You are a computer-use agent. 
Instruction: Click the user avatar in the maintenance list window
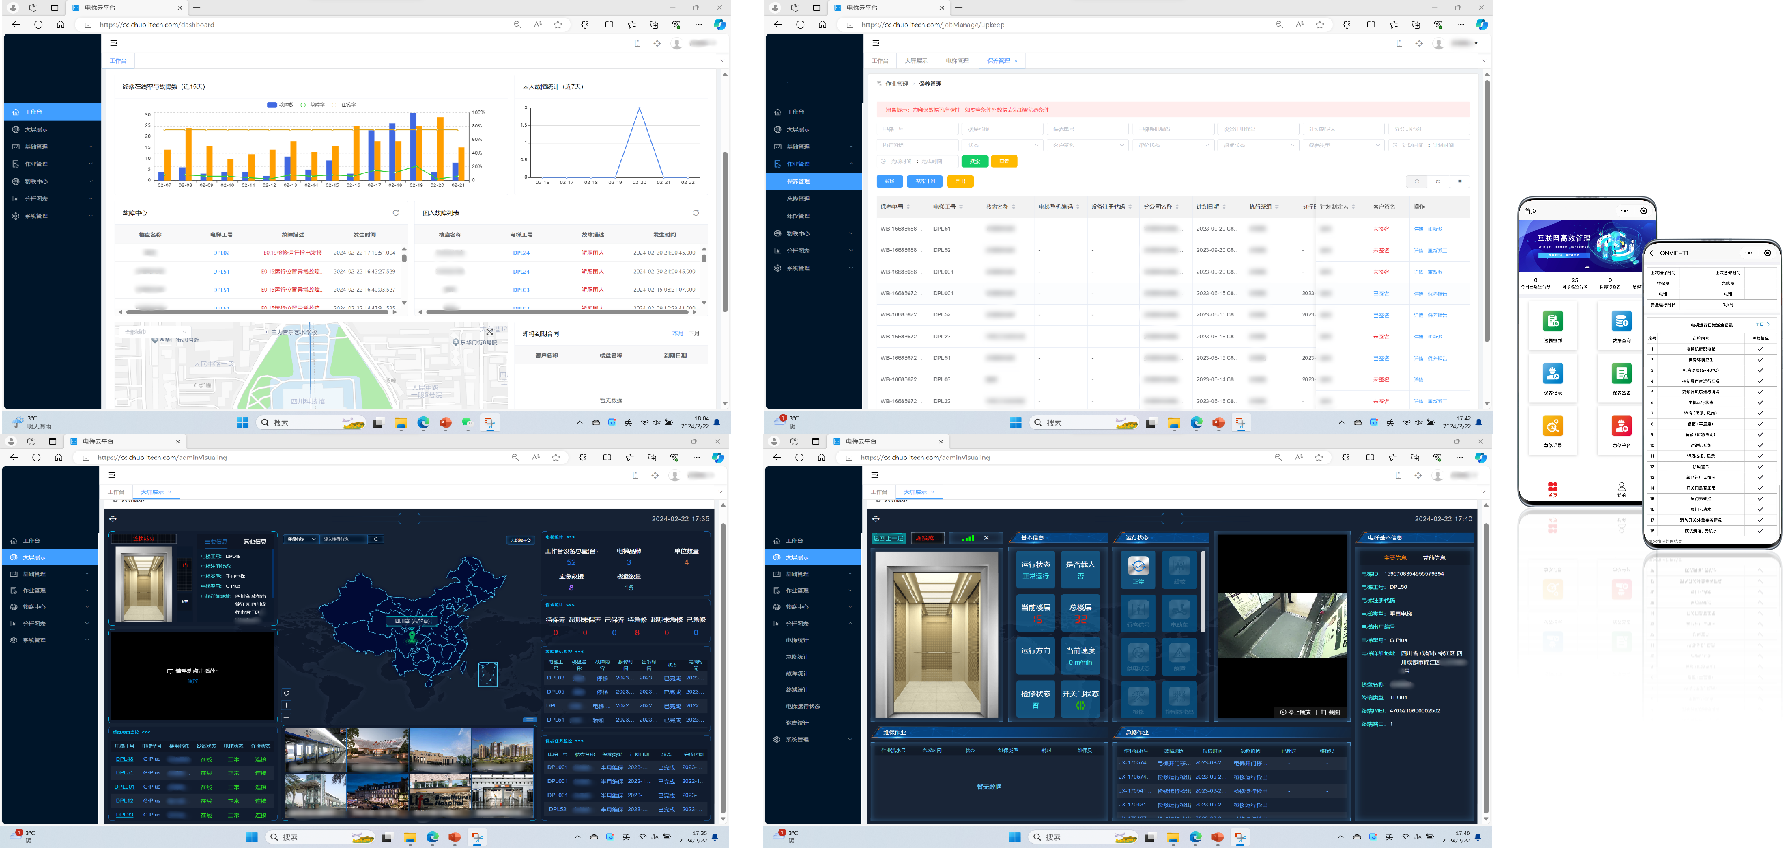(x=1438, y=44)
